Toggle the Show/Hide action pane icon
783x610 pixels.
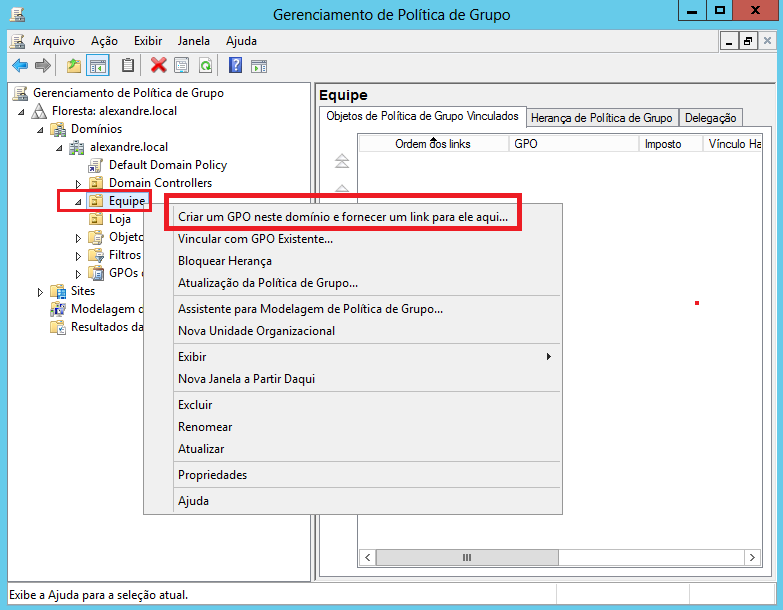pos(259,66)
